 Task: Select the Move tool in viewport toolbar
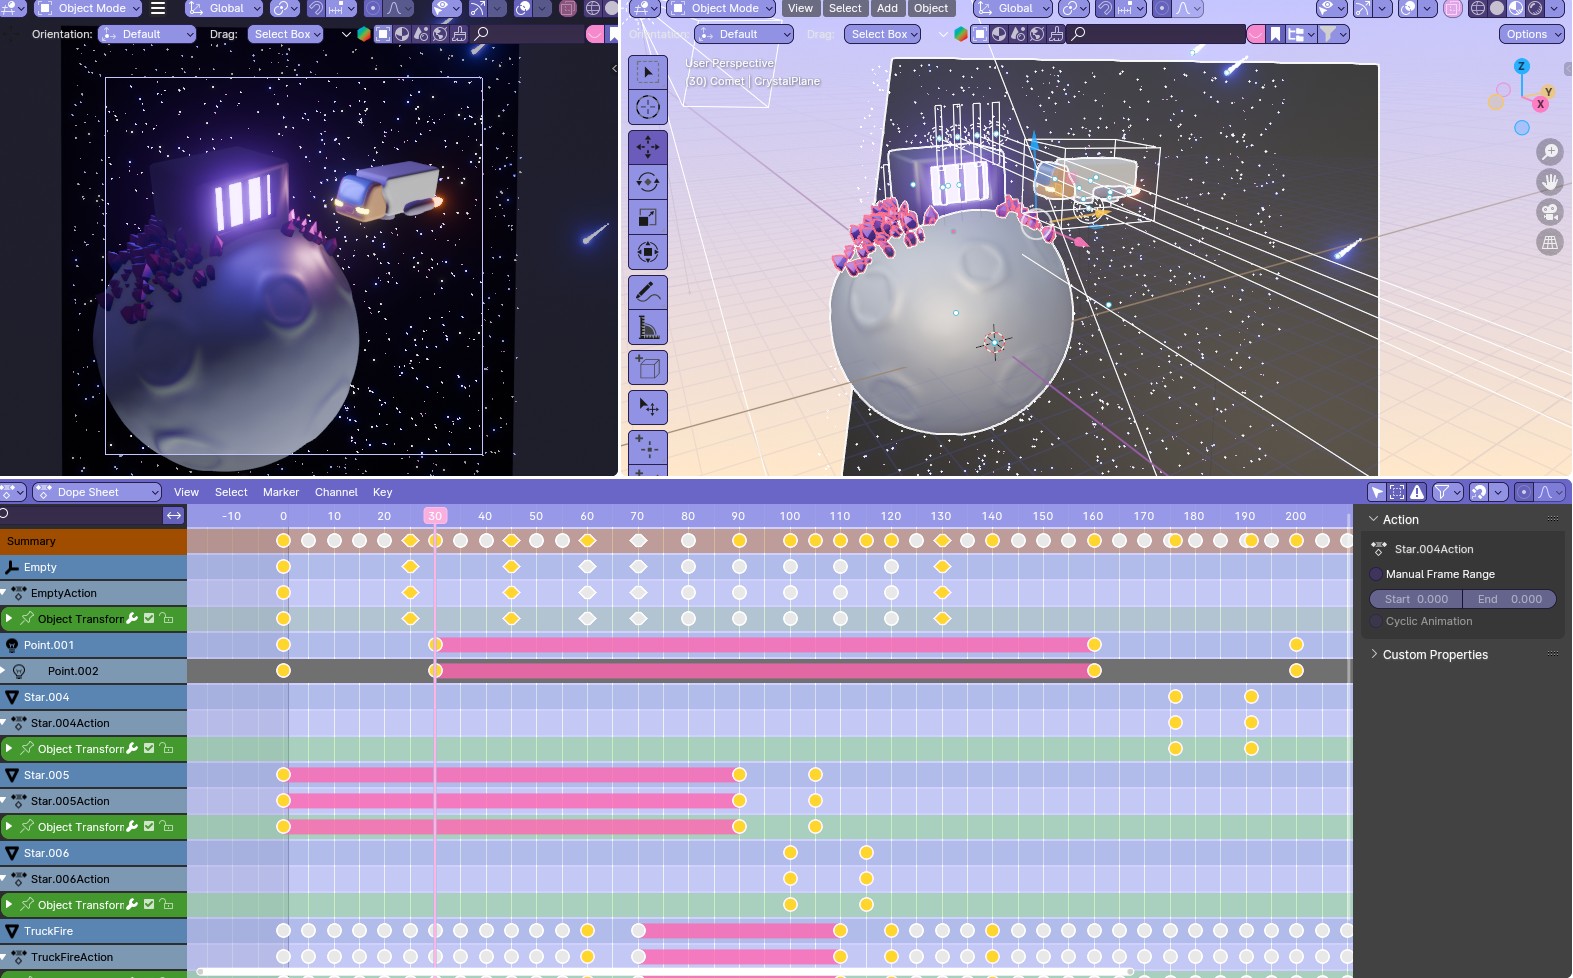pyautogui.click(x=647, y=147)
